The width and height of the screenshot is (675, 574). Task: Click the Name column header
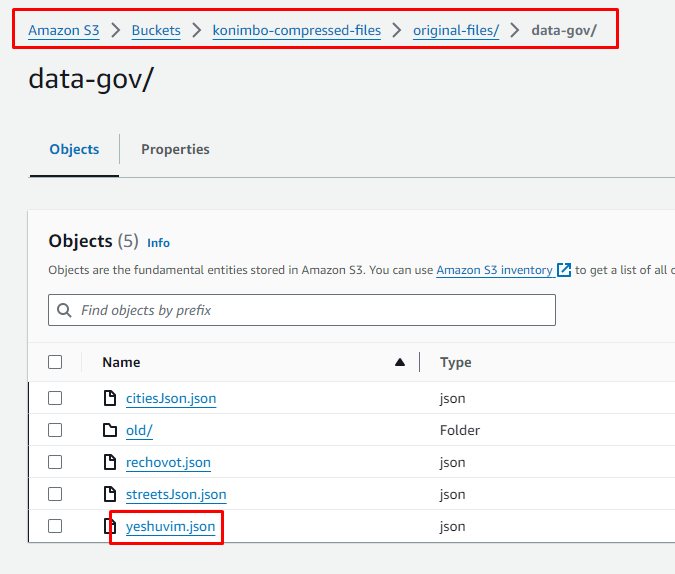121,362
